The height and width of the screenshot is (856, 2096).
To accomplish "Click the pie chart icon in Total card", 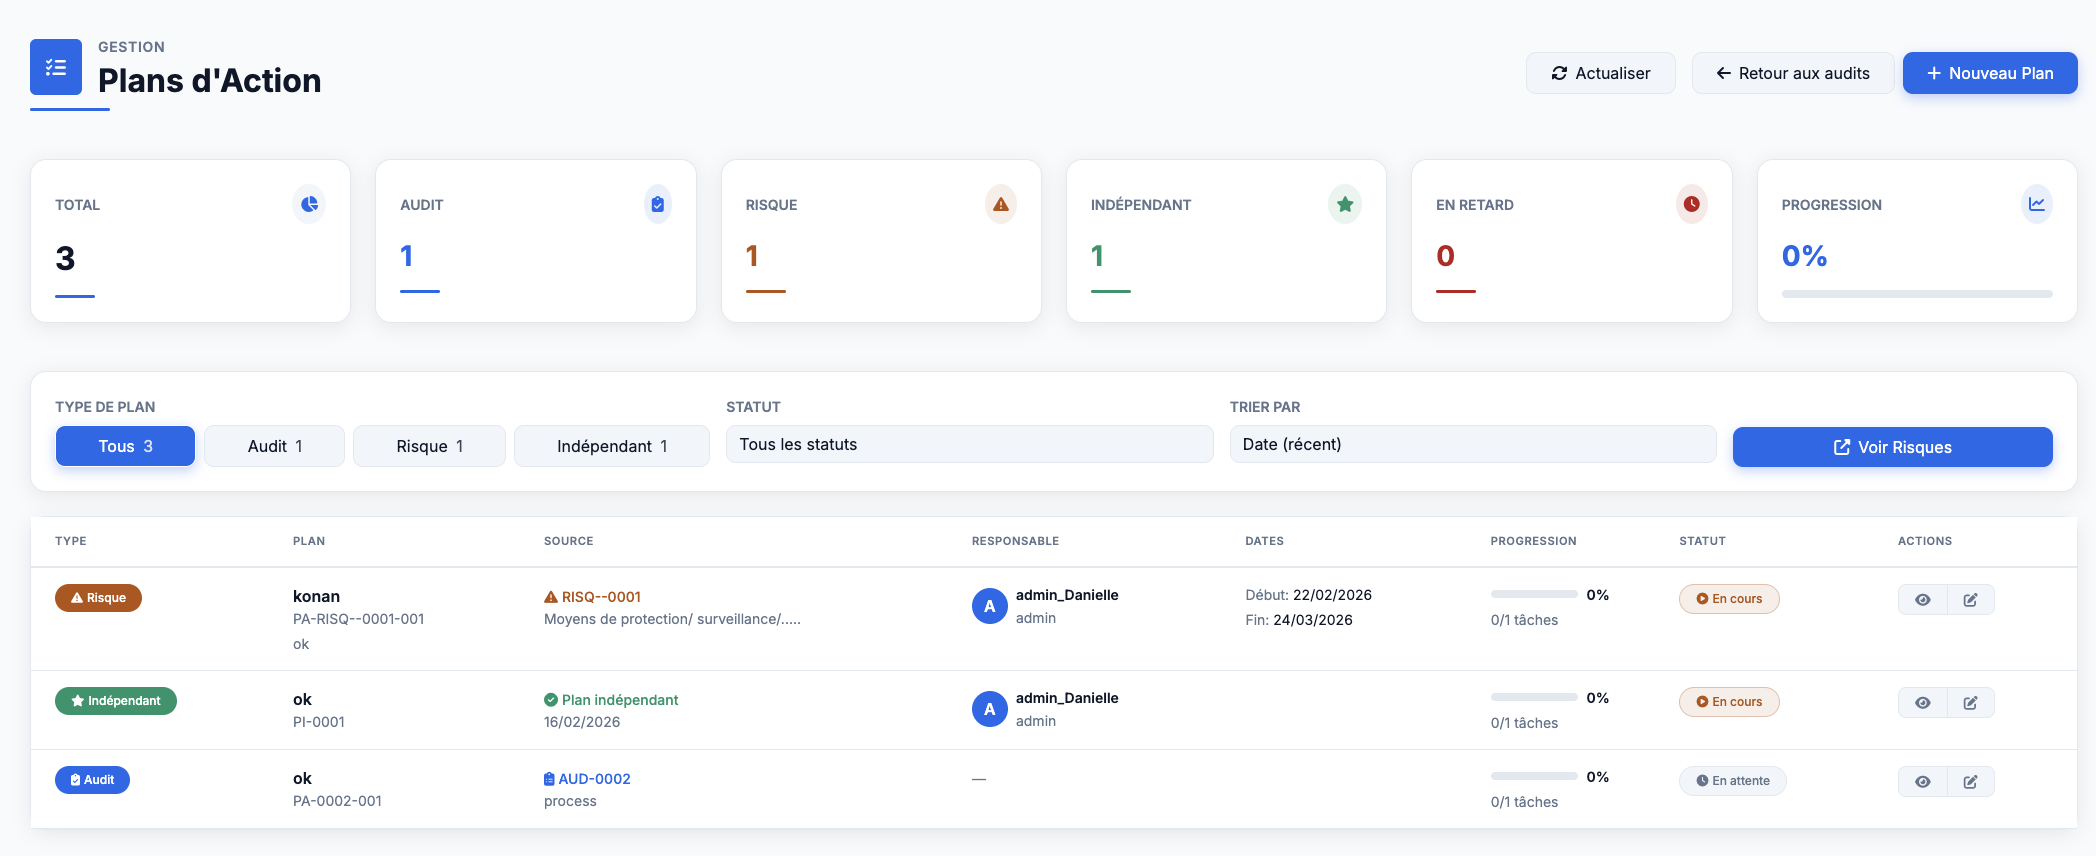I will tap(309, 204).
